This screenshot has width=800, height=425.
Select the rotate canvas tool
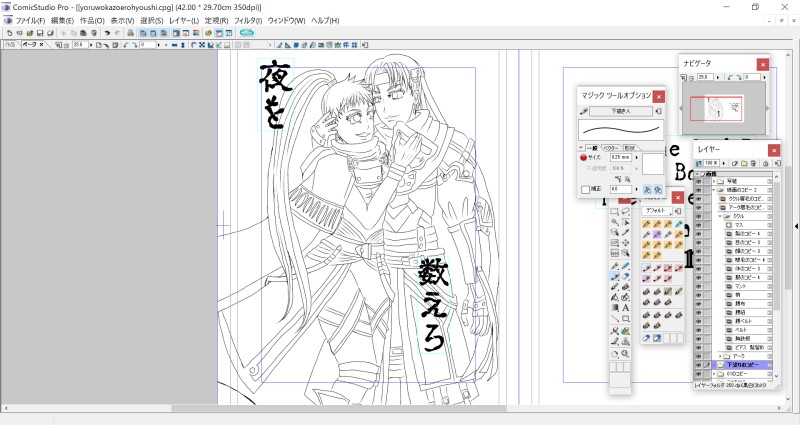pos(615,354)
